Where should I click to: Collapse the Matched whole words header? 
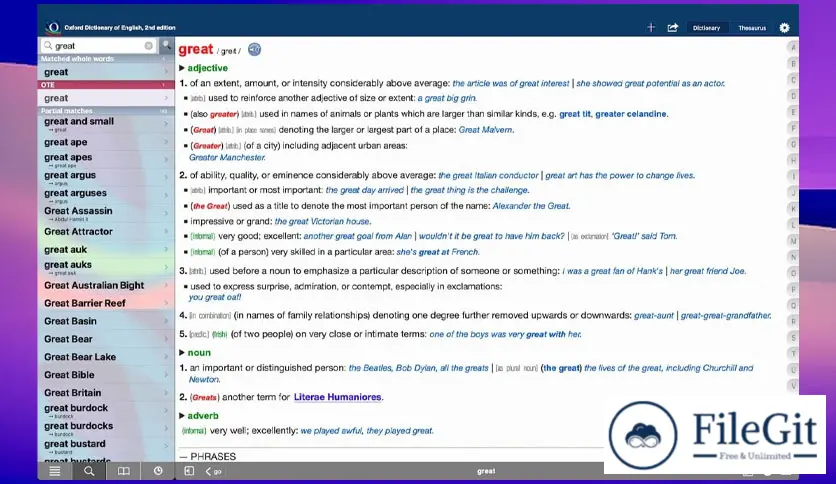point(106,59)
